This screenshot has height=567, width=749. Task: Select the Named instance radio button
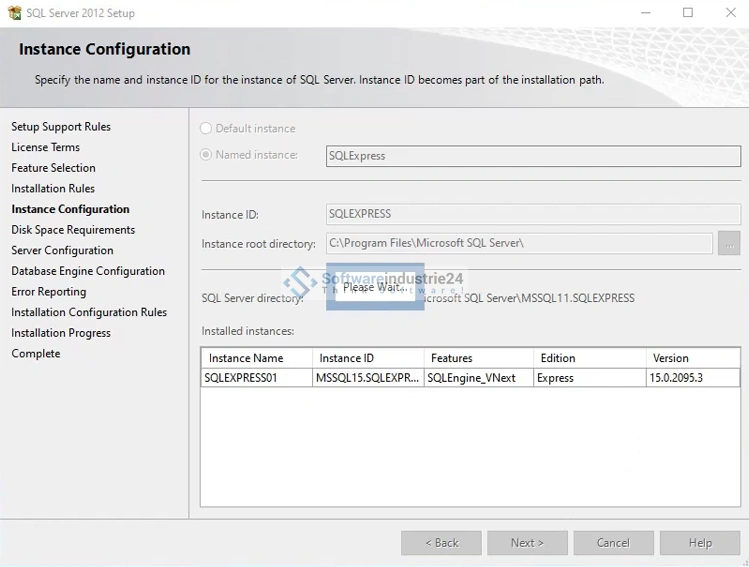(x=206, y=155)
